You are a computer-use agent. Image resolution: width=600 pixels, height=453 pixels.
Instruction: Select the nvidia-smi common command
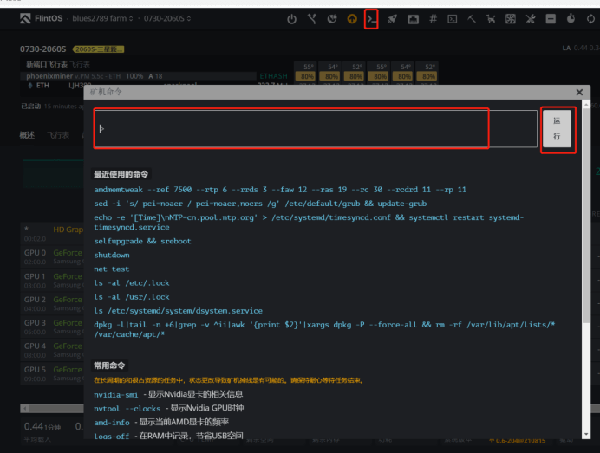pyautogui.click(x=116, y=394)
